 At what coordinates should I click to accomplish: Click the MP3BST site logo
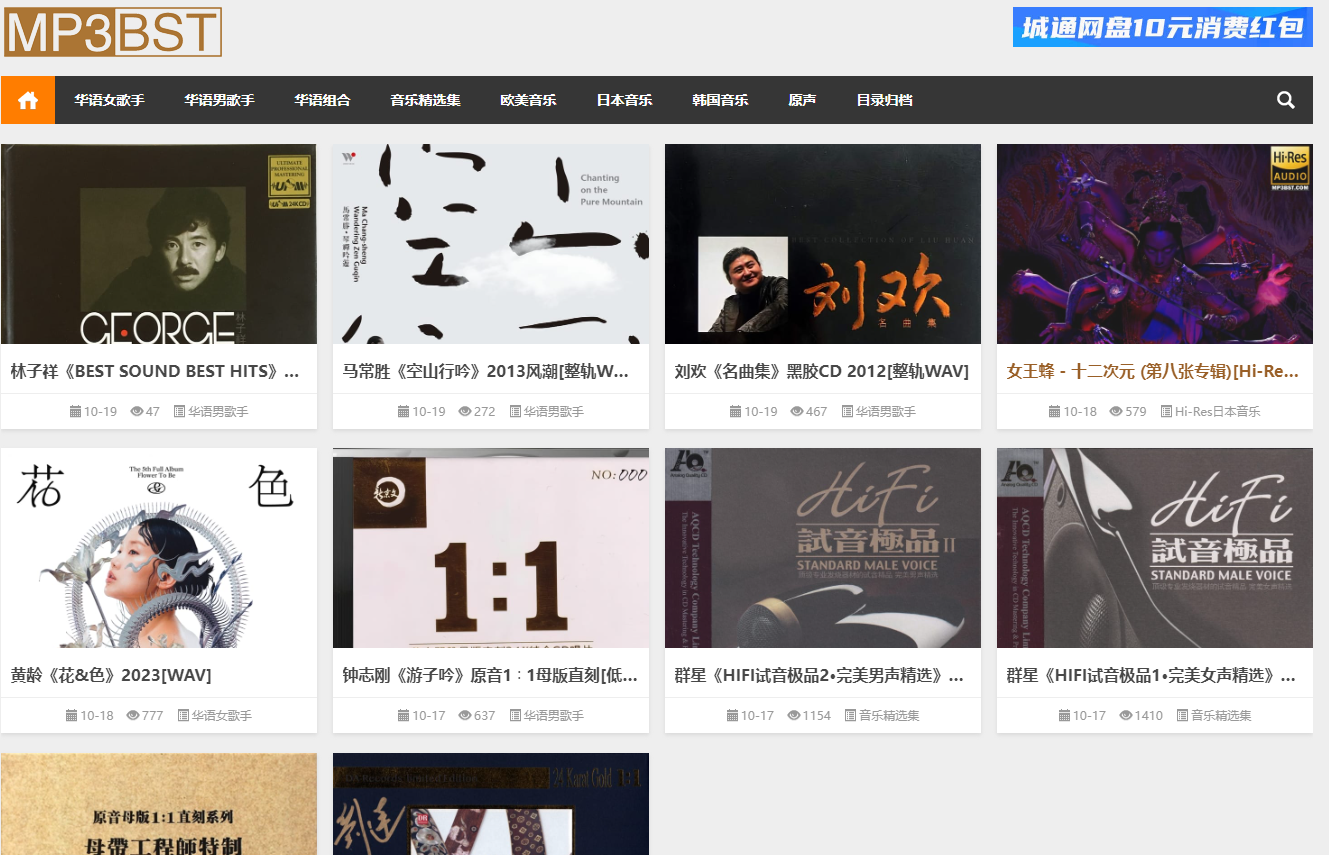point(112,32)
